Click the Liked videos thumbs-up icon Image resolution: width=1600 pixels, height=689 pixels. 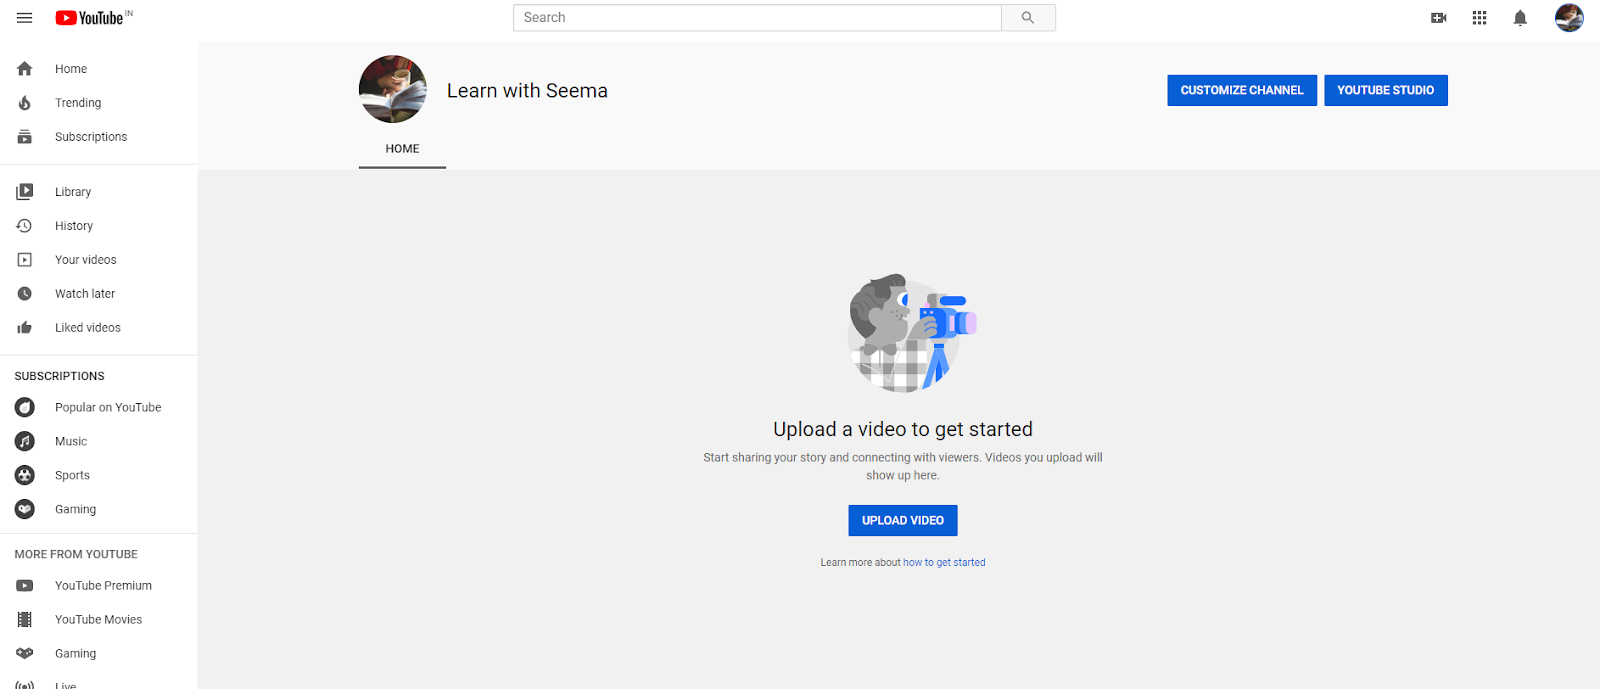(25, 328)
